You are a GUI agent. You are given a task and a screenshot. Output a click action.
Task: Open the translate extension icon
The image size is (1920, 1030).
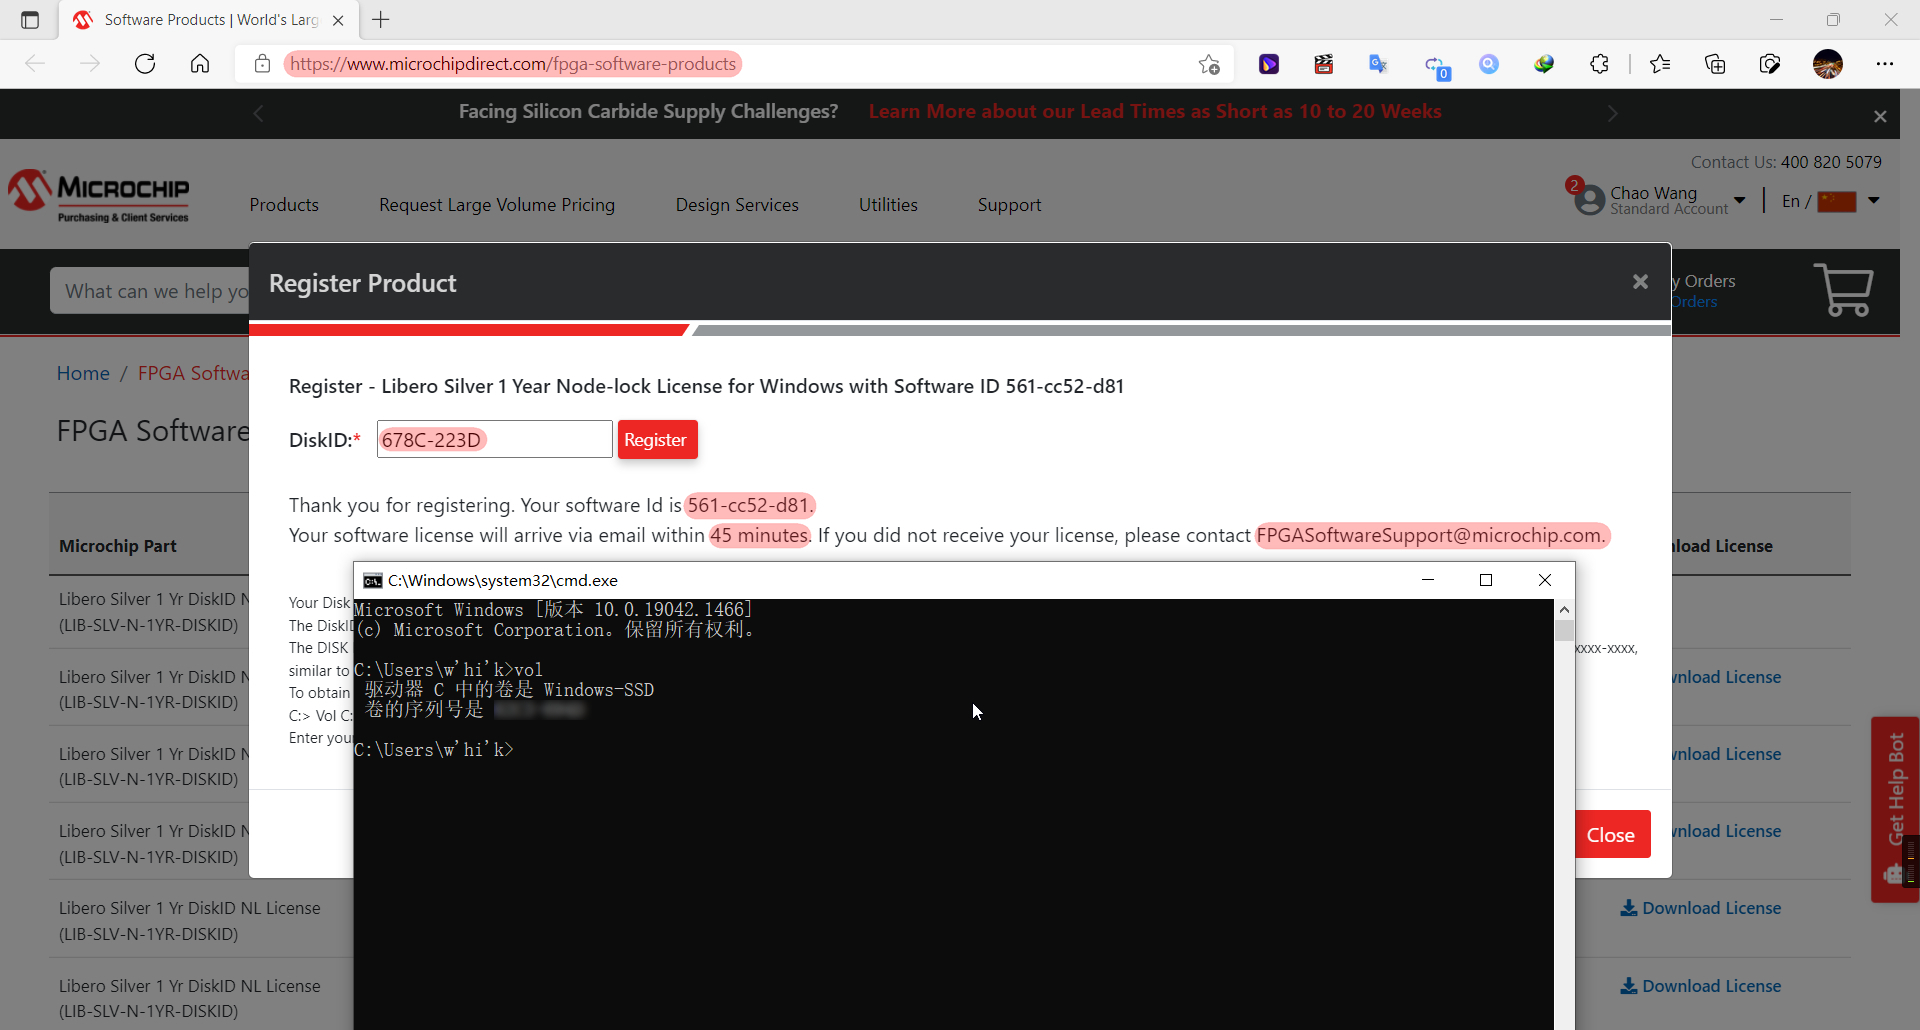click(x=1379, y=64)
